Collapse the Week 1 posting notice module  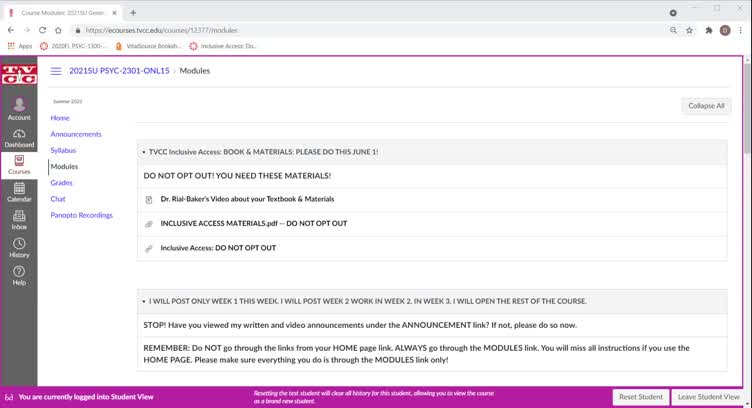(x=143, y=301)
